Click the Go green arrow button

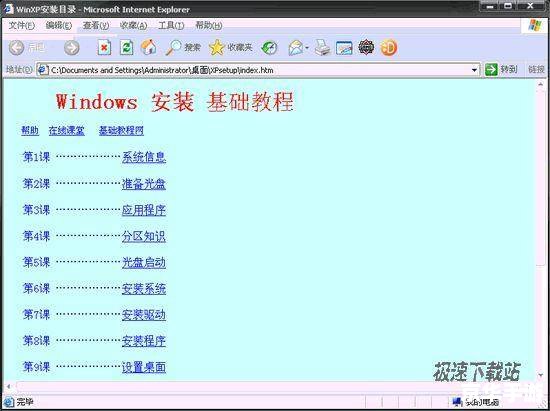pos(491,69)
